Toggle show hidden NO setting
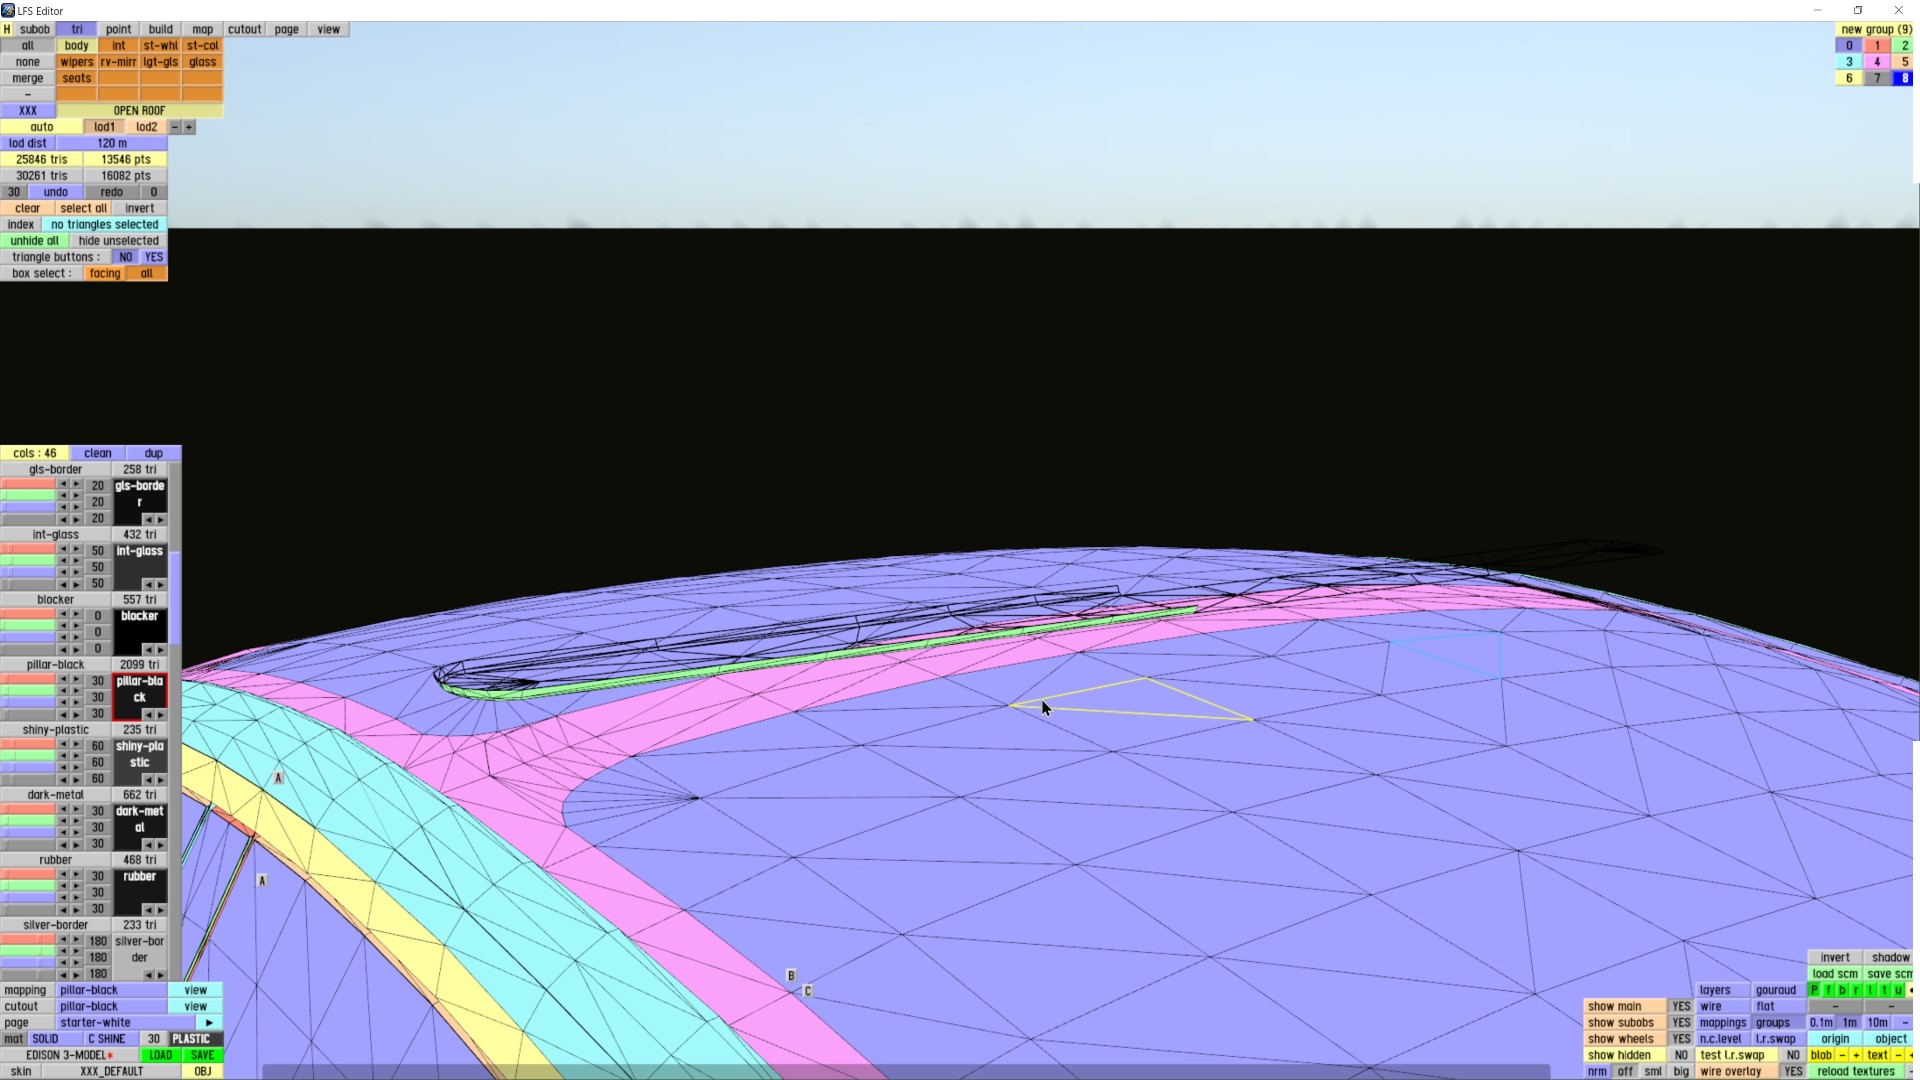1920x1080 pixels. pos(1681,1055)
